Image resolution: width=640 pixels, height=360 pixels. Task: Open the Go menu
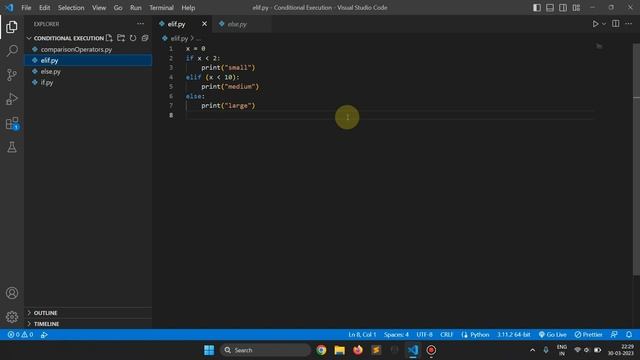pos(118,8)
